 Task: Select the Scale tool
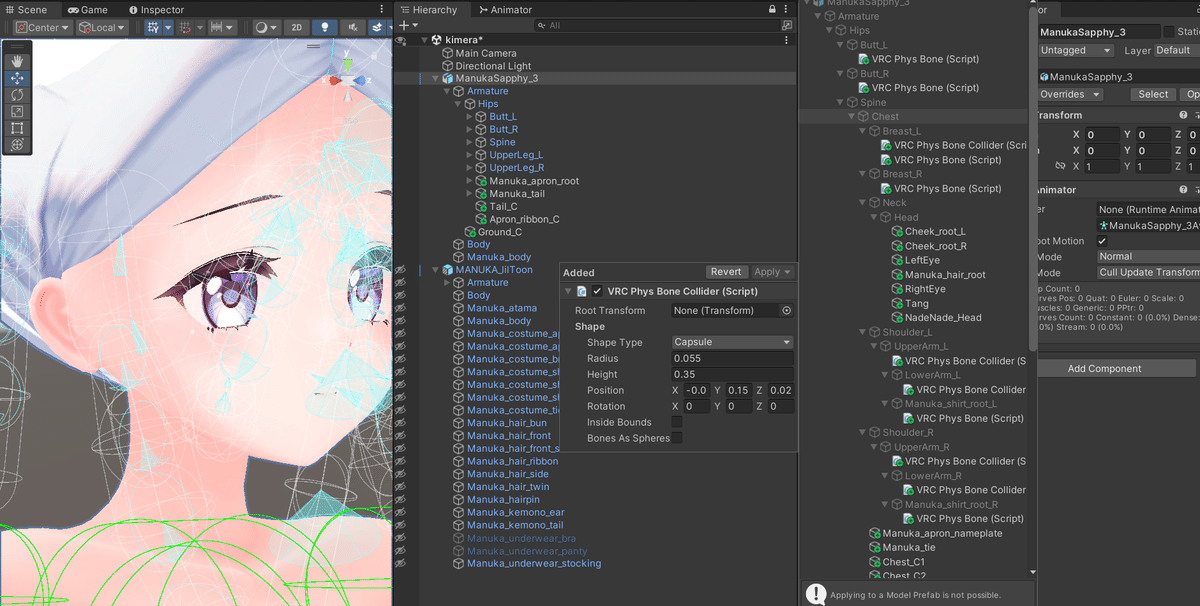[17, 112]
